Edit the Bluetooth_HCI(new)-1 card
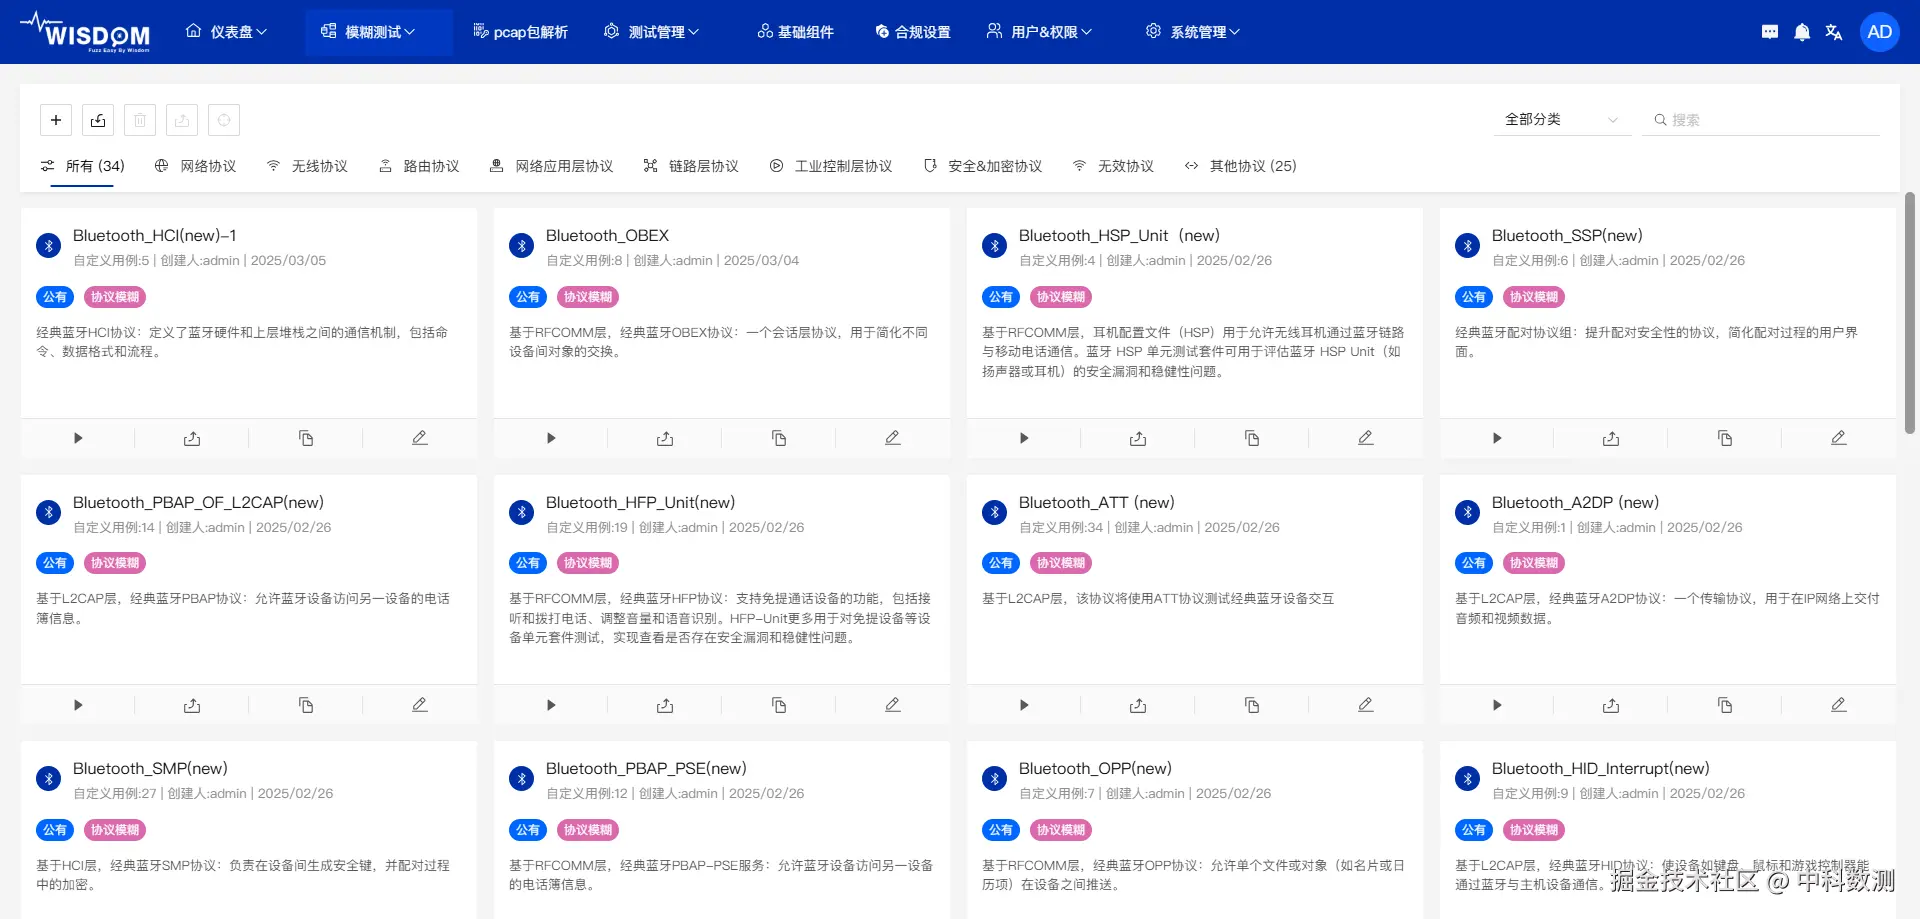Screen dimensions: 1920x919 click(420, 438)
